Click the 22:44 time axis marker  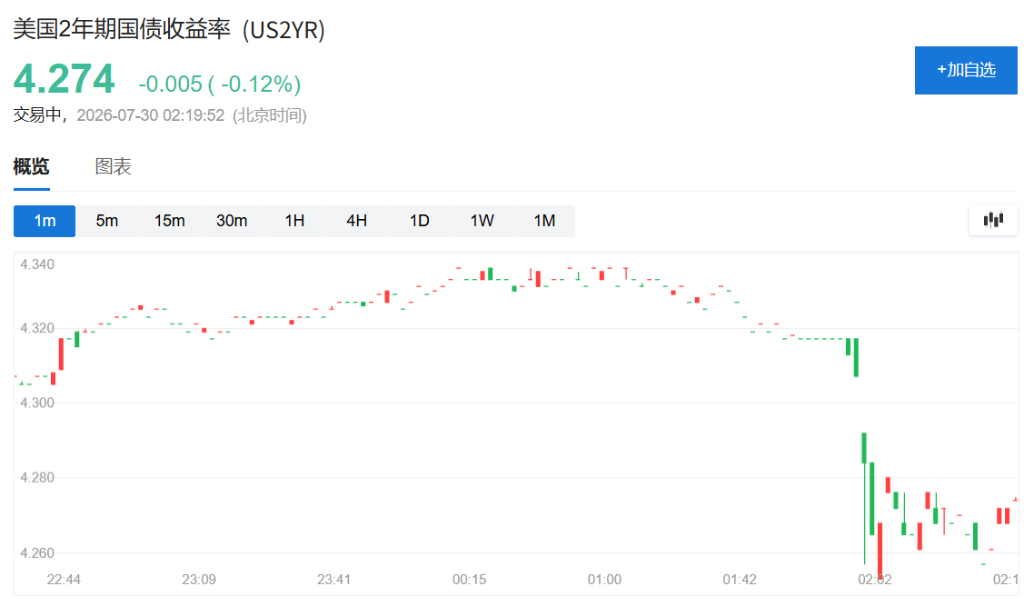[63, 579]
